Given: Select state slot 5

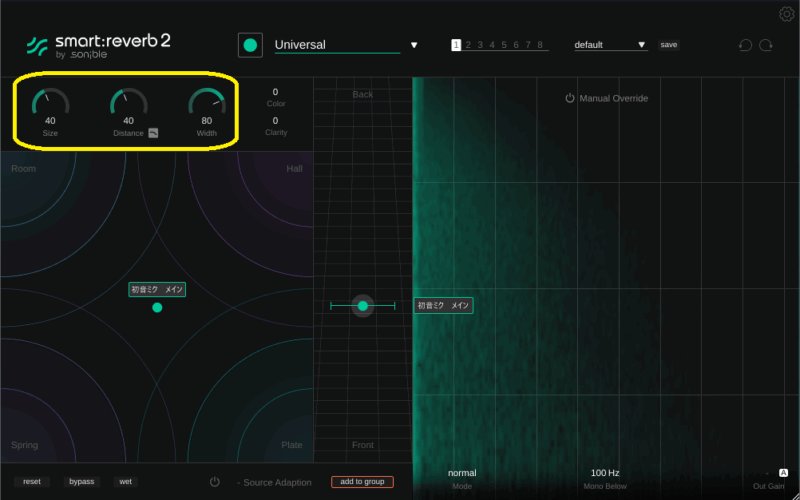Looking at the screenshot, I should click(504, 45).
